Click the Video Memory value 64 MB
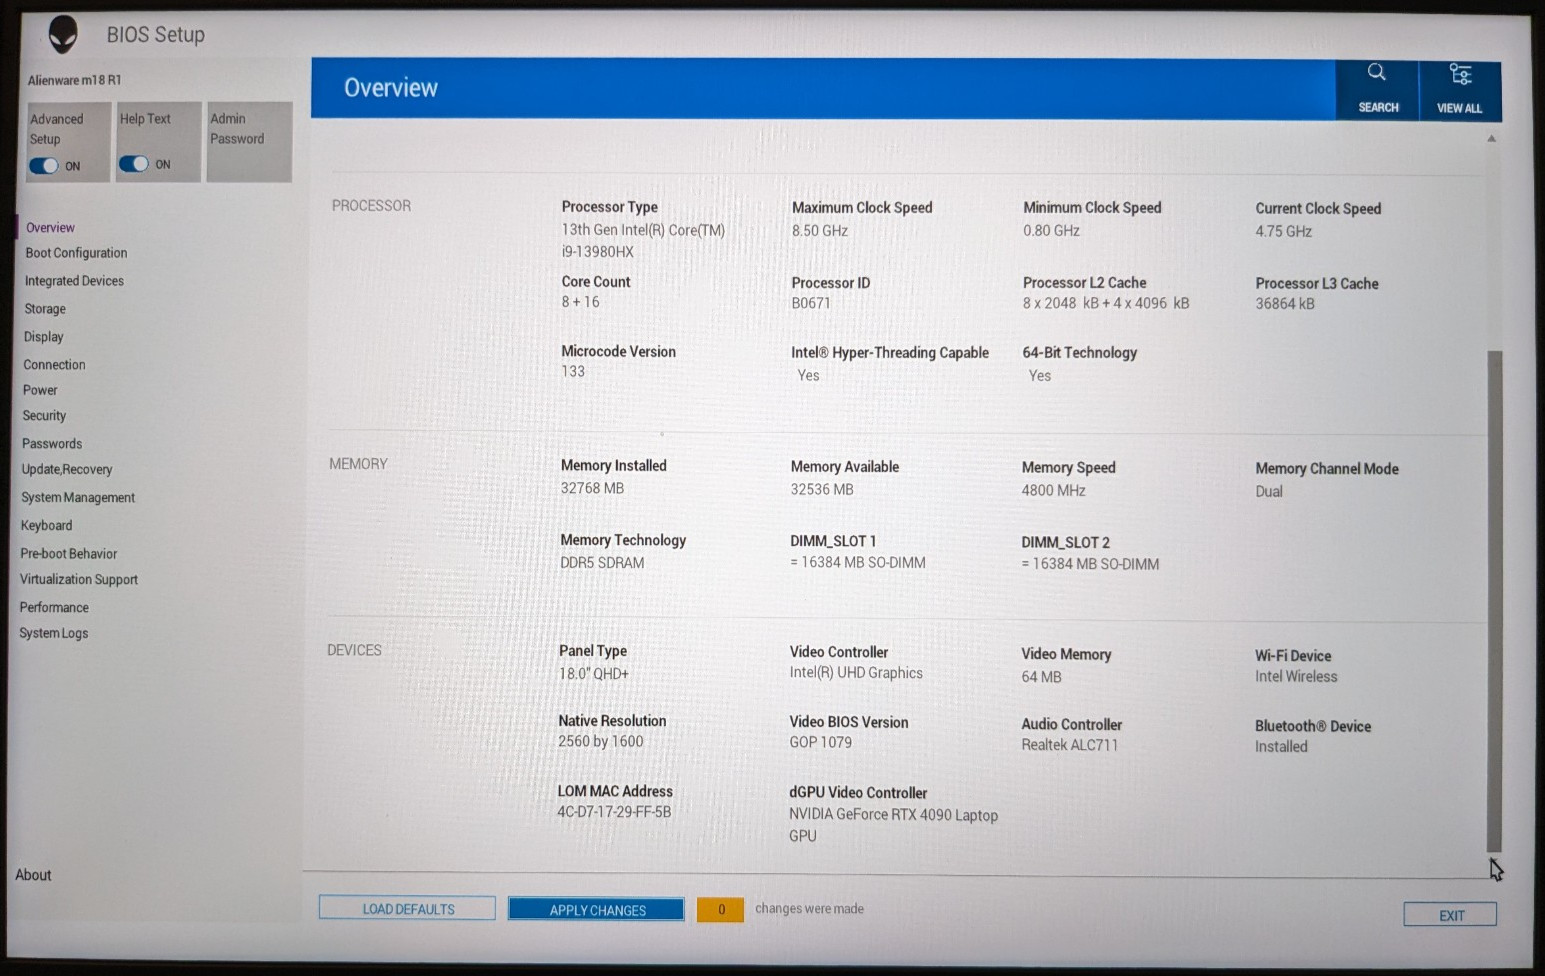The width and height of the screenshot is (1545, 976). pyautogui.click(x=1041, y=677)
